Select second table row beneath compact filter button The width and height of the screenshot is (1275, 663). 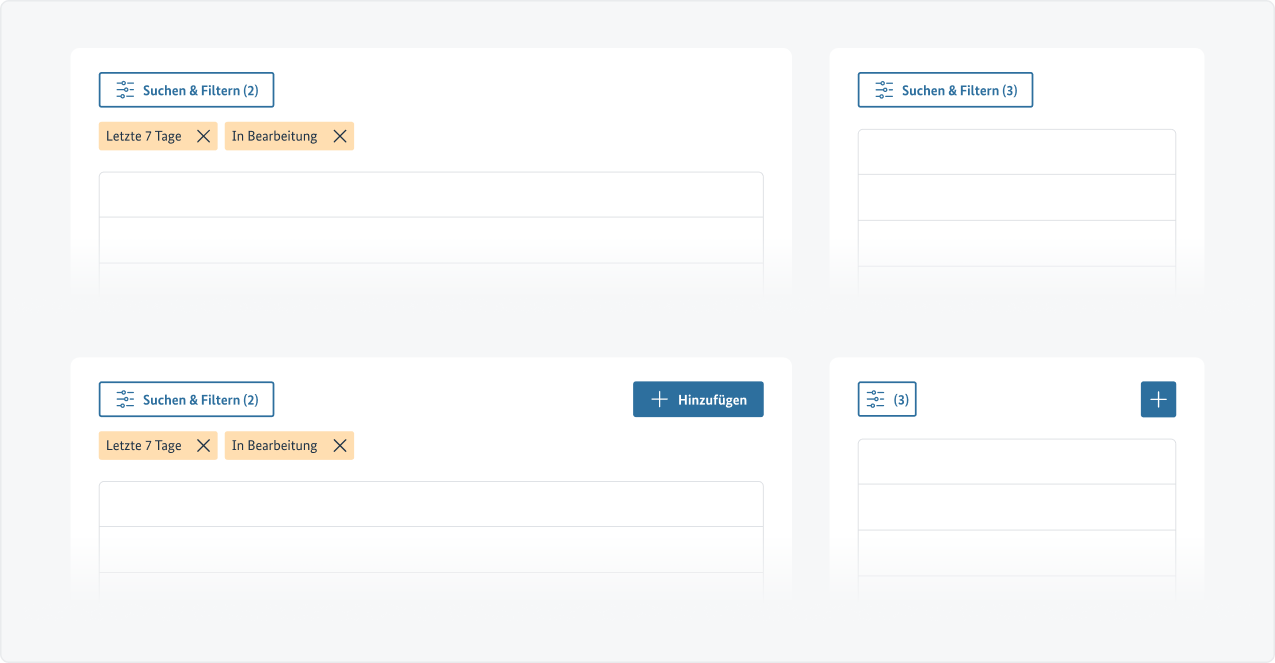[1017, 508]
